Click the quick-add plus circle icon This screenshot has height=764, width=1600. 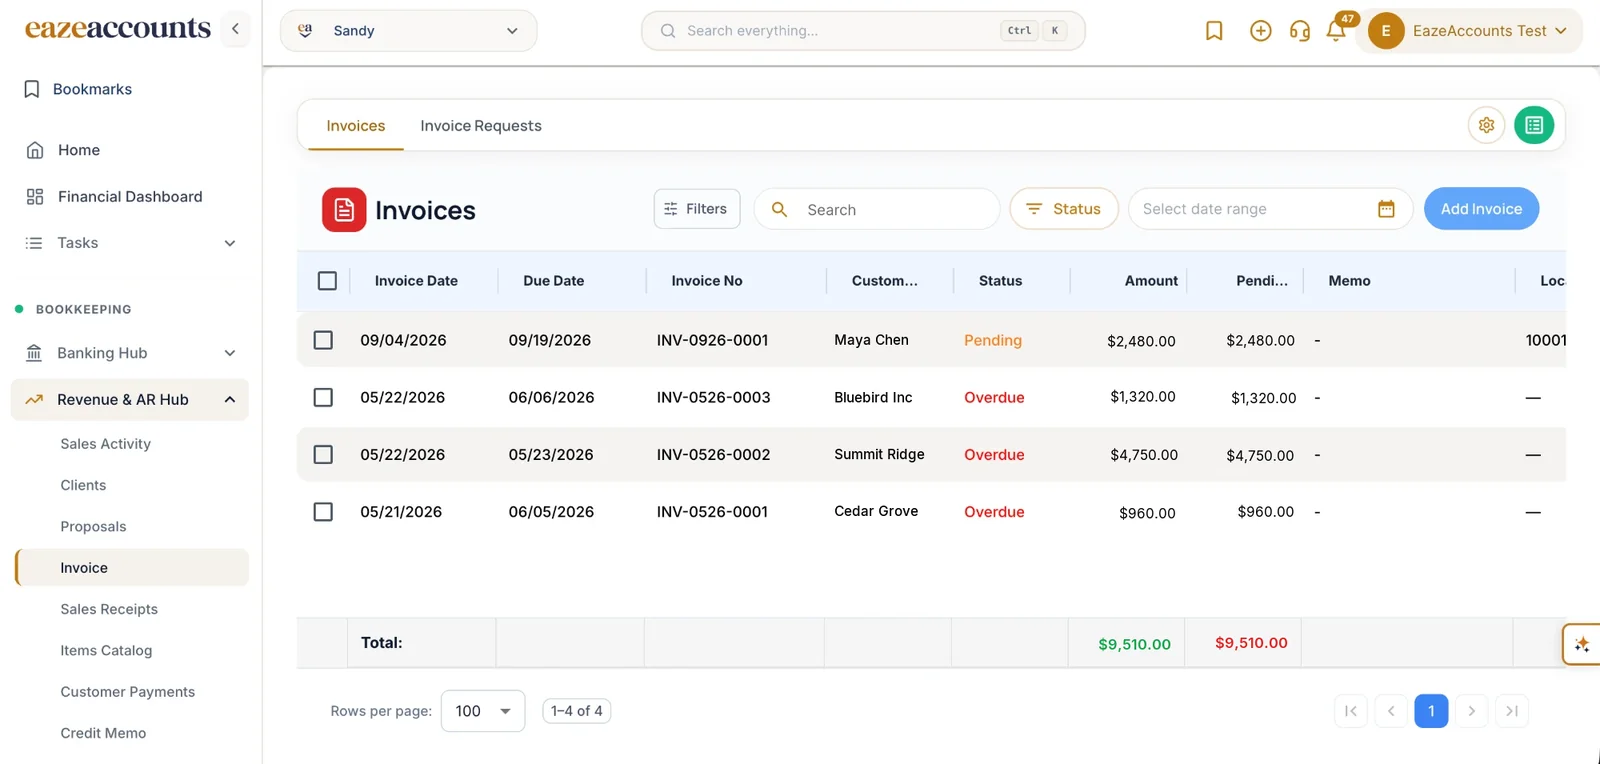coord(1260,31)
